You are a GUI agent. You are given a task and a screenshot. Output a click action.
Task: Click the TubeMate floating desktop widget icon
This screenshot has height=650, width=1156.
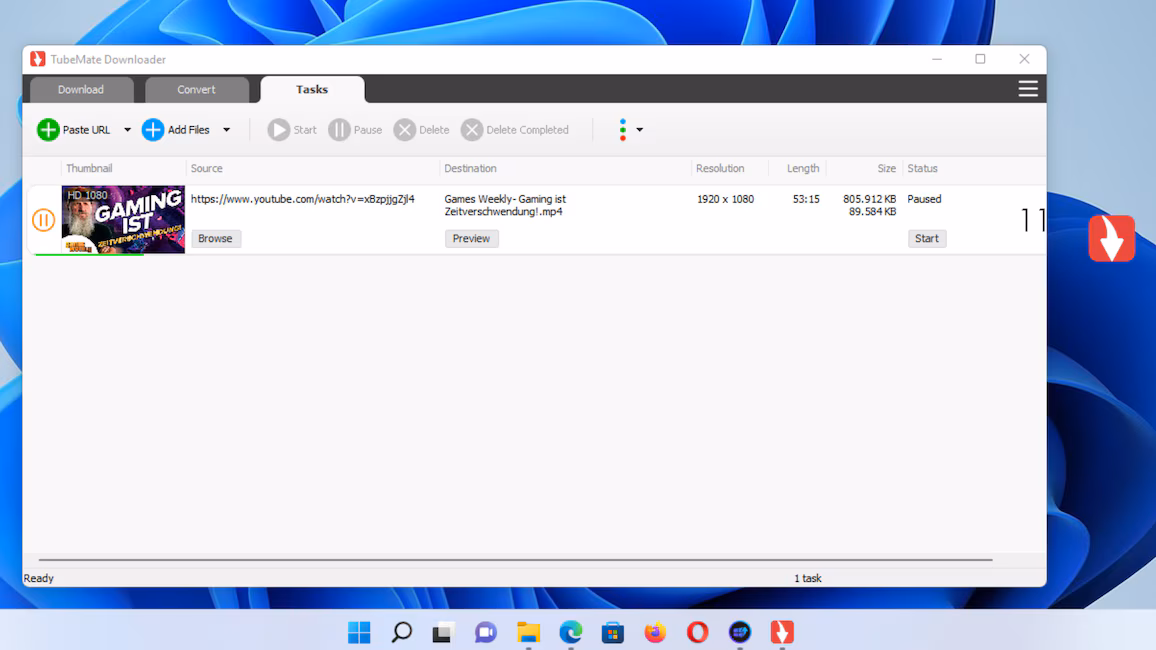(1112, 238)
